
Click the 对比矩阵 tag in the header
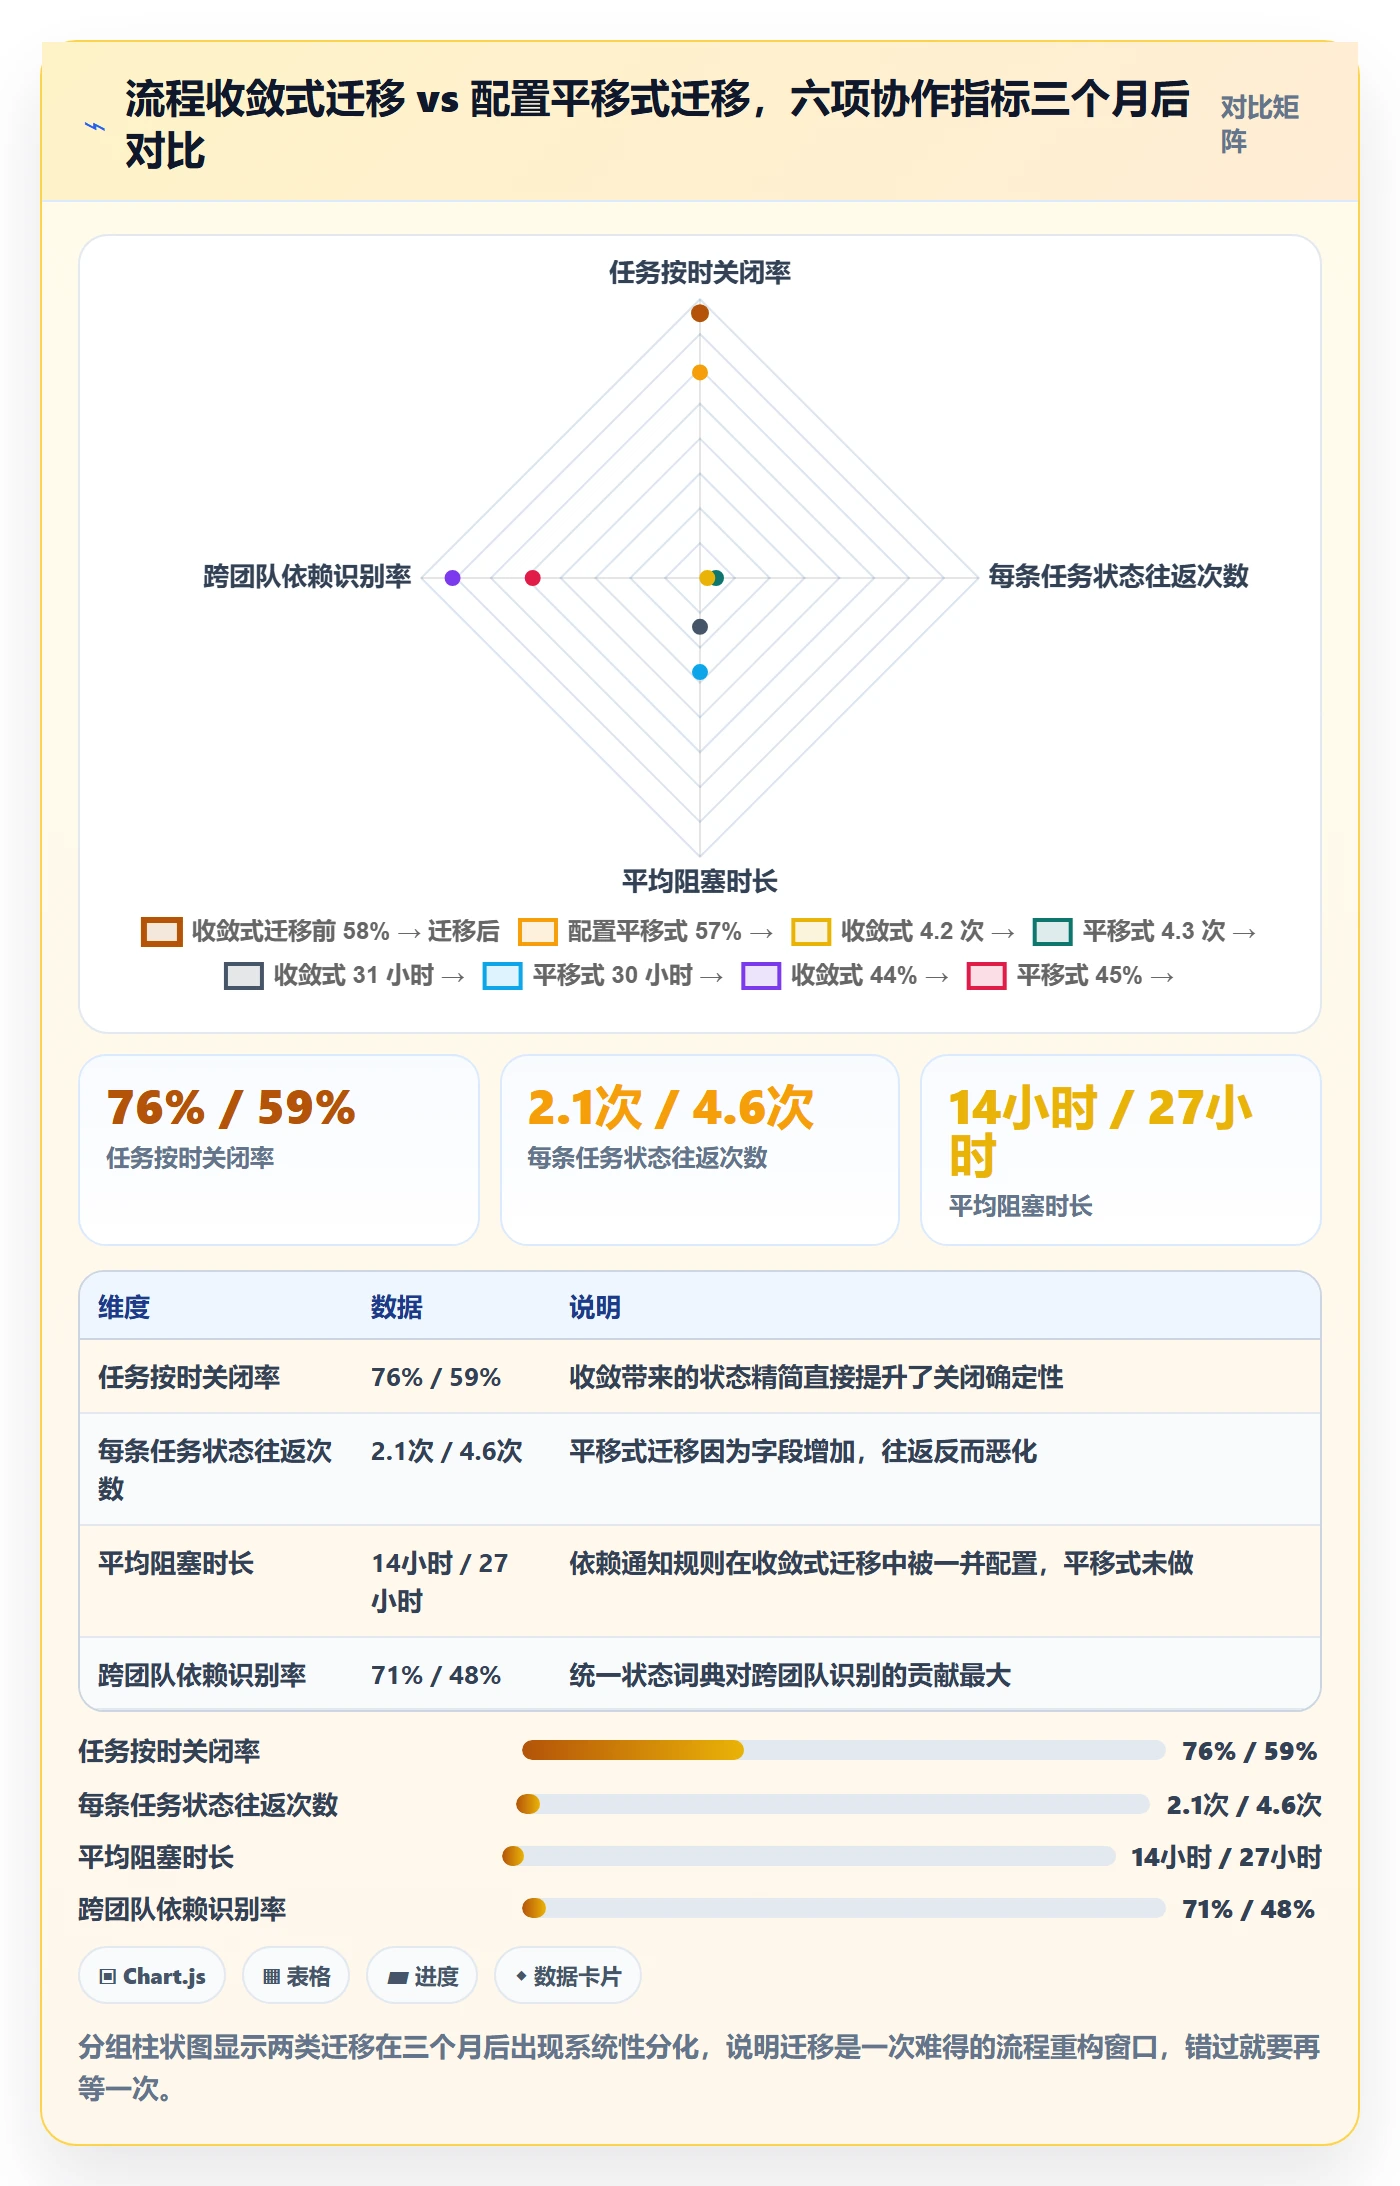1260,124
